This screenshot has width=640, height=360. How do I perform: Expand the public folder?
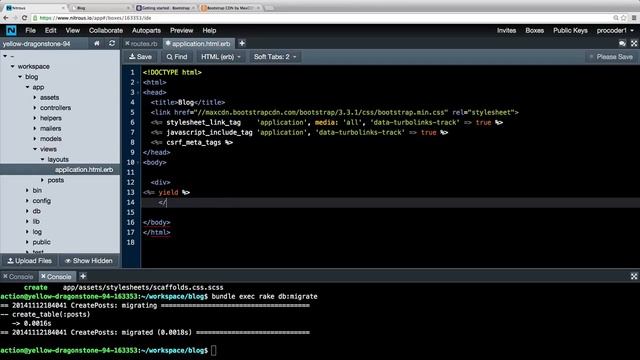(27, 242)
